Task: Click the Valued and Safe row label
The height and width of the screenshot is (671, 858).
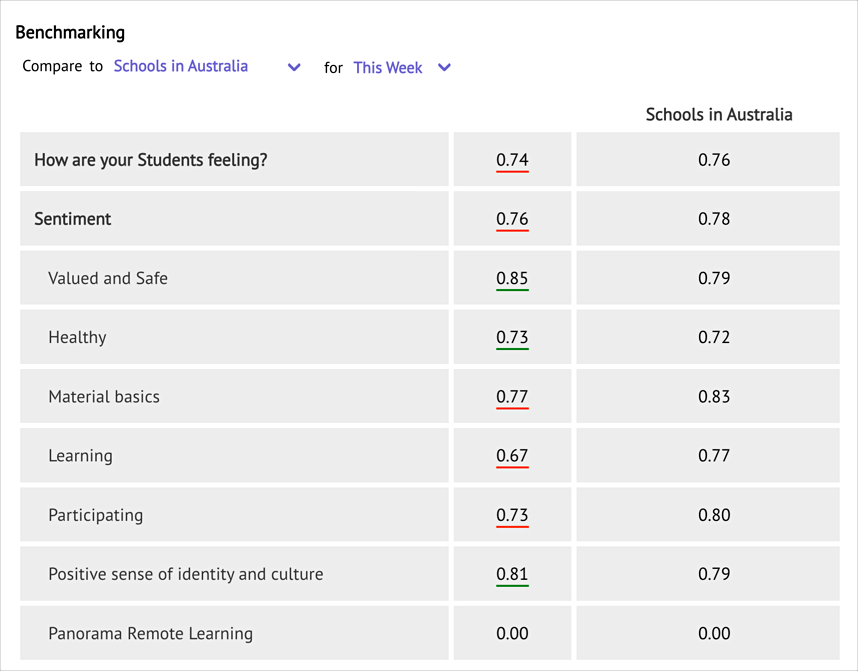Action: 108,278
